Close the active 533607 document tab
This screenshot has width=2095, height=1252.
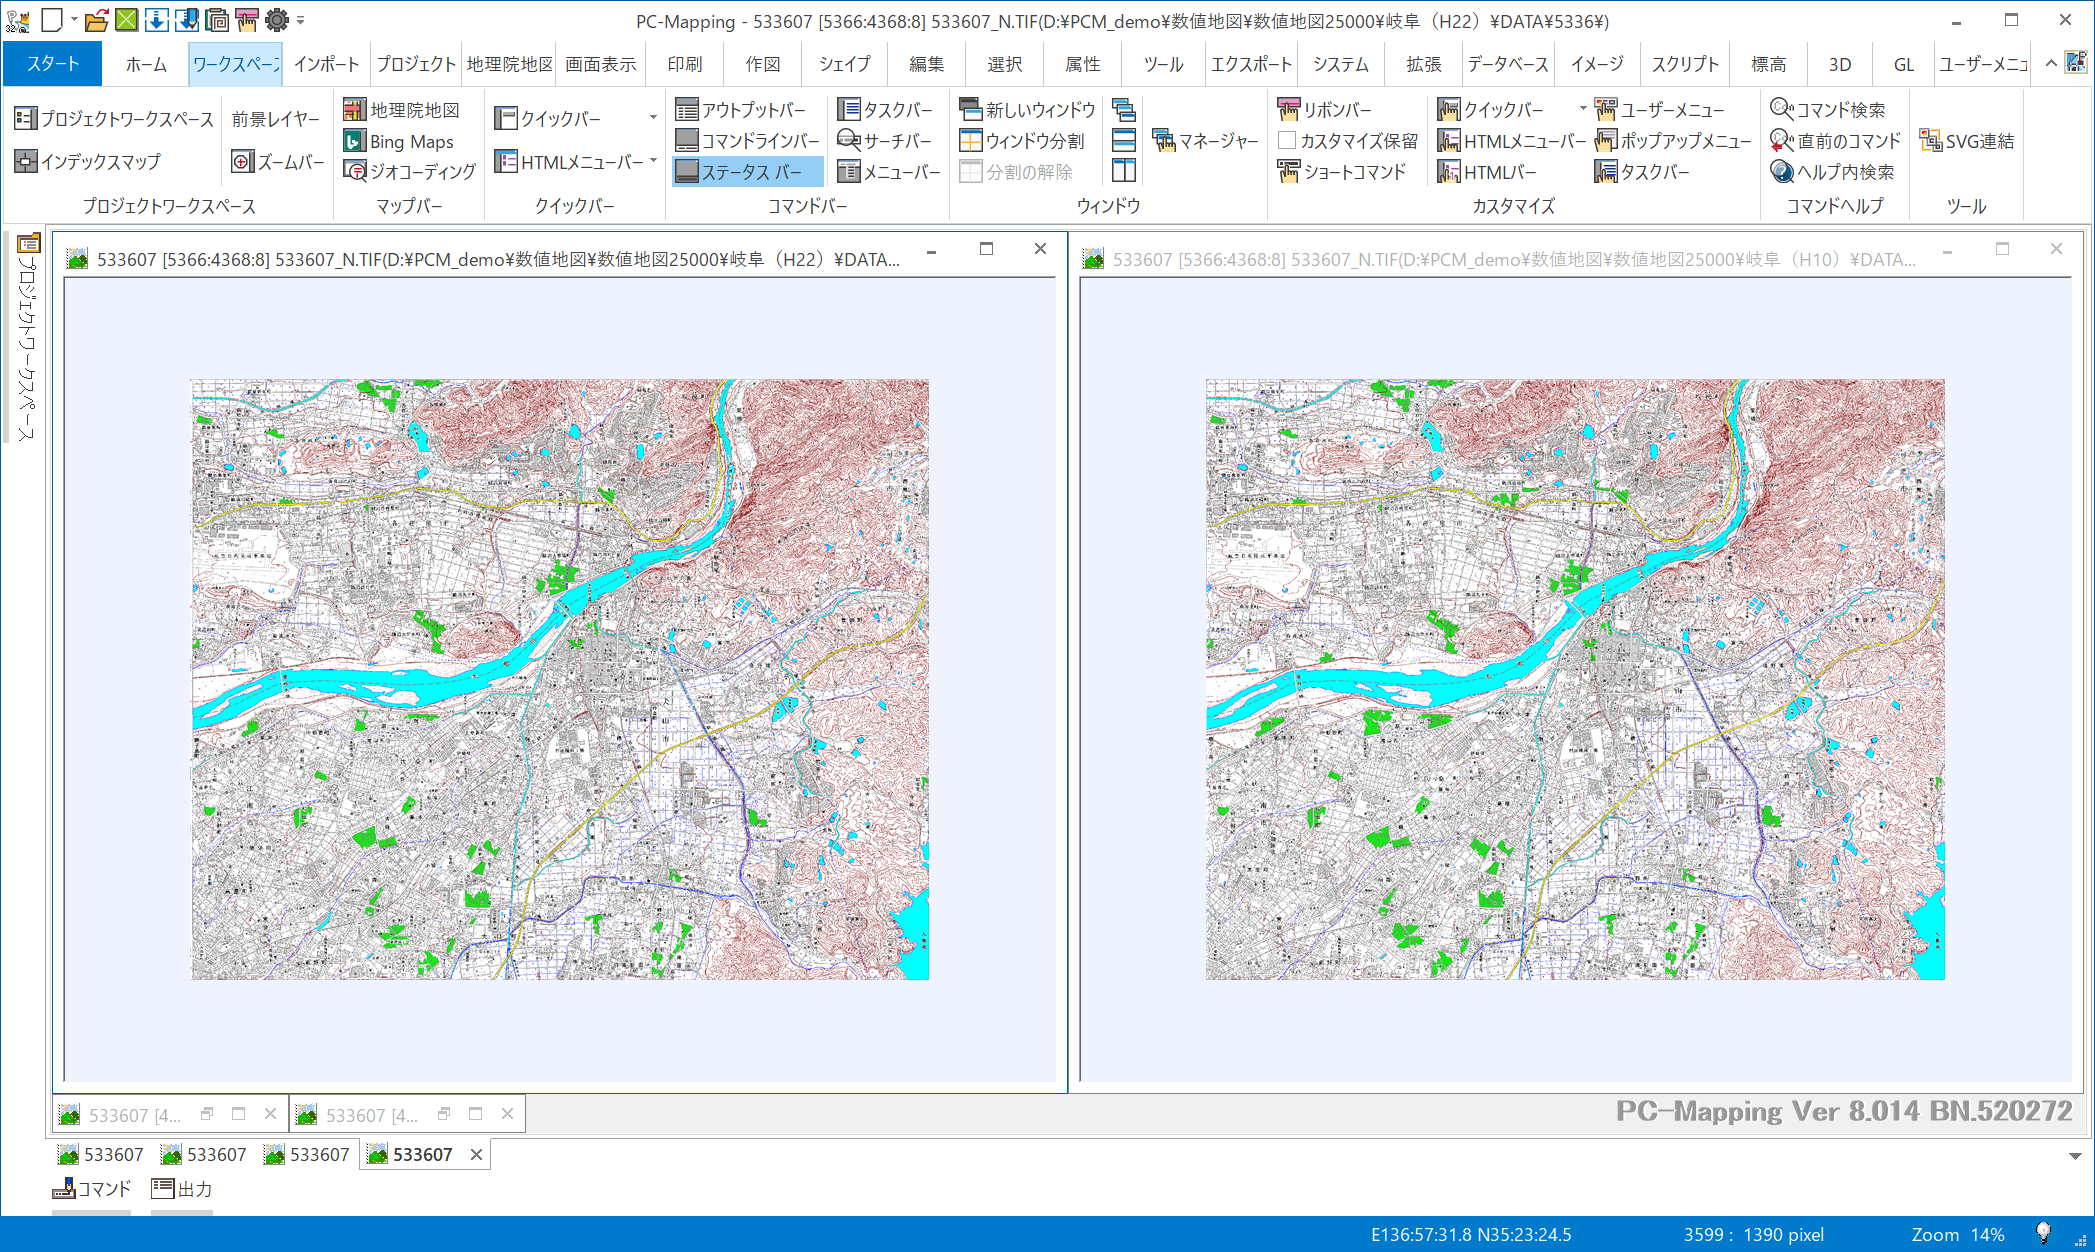[477, 1155]
